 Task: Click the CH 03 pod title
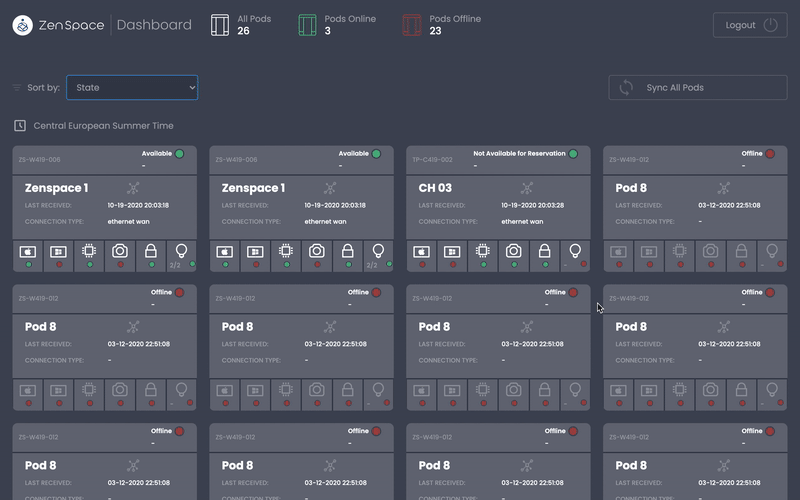point(435,188)
